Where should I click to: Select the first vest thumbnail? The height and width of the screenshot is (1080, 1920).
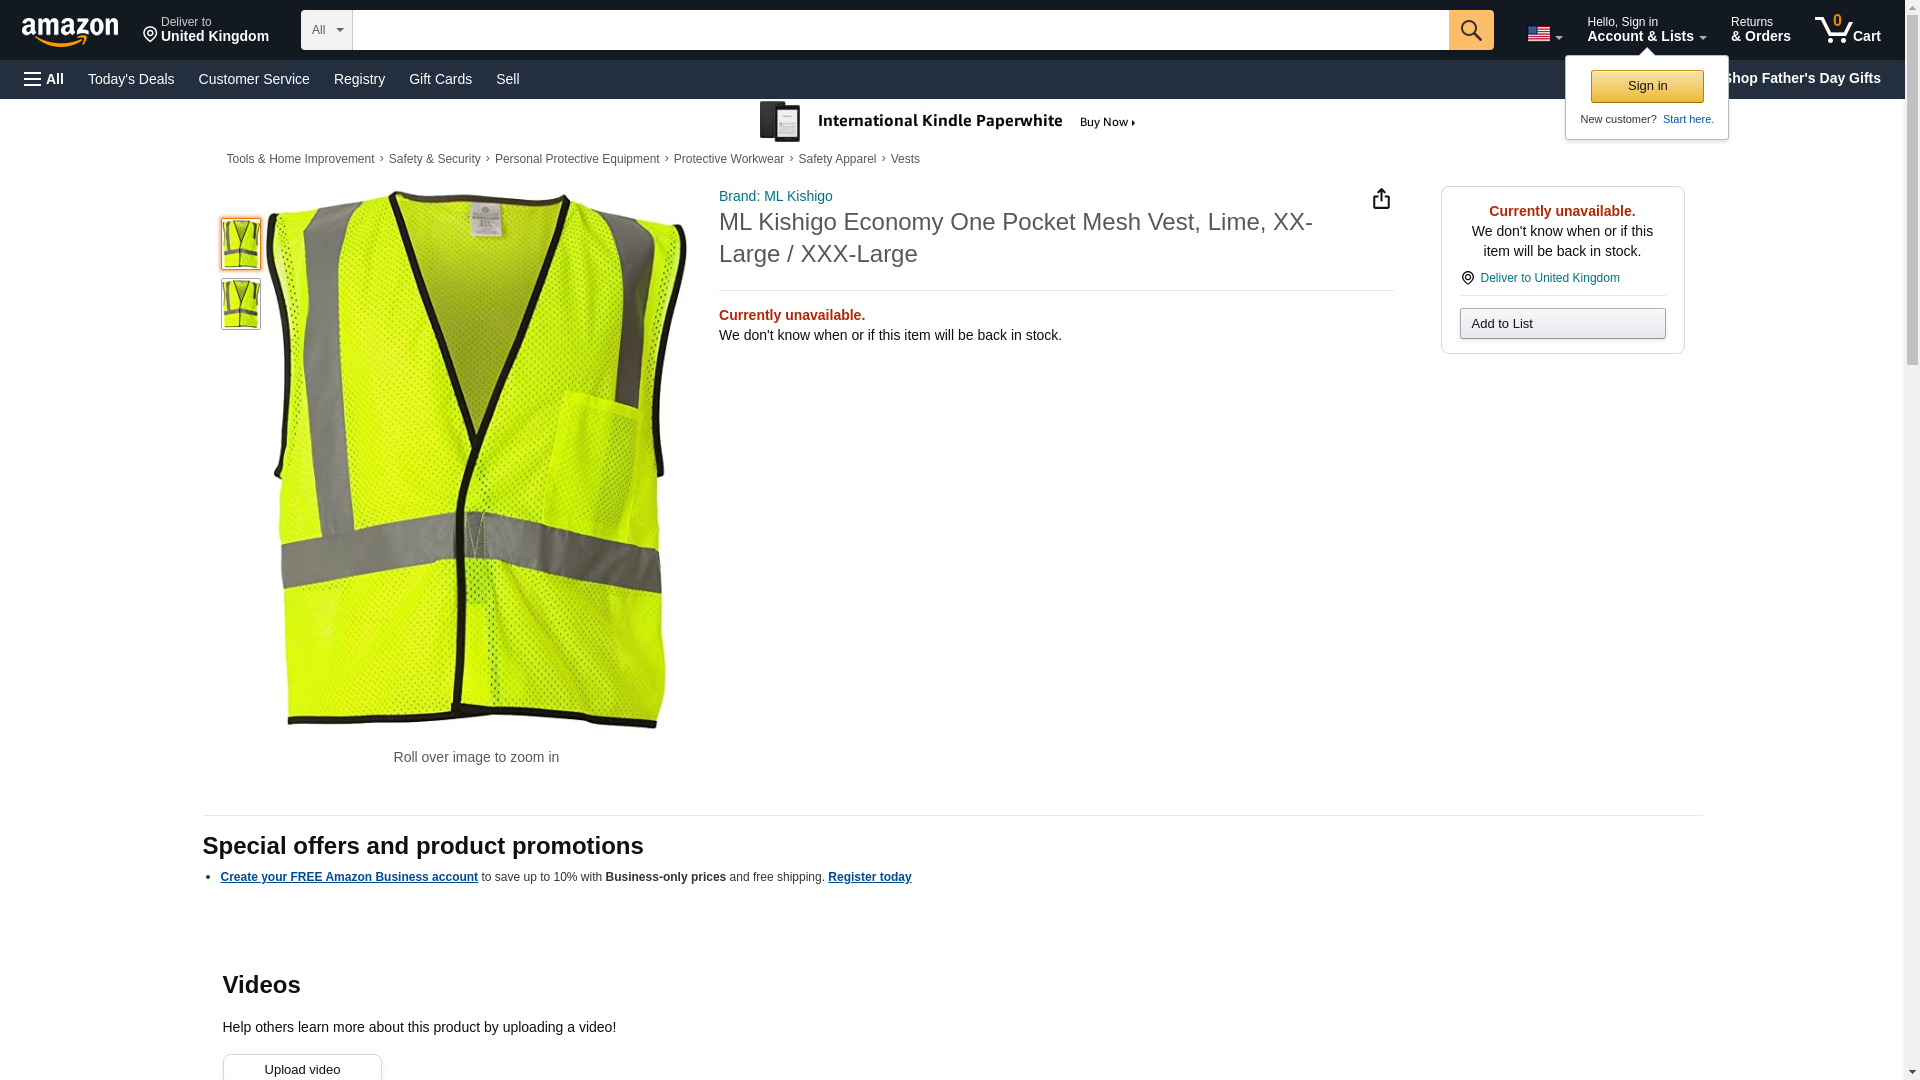point(240,244)
